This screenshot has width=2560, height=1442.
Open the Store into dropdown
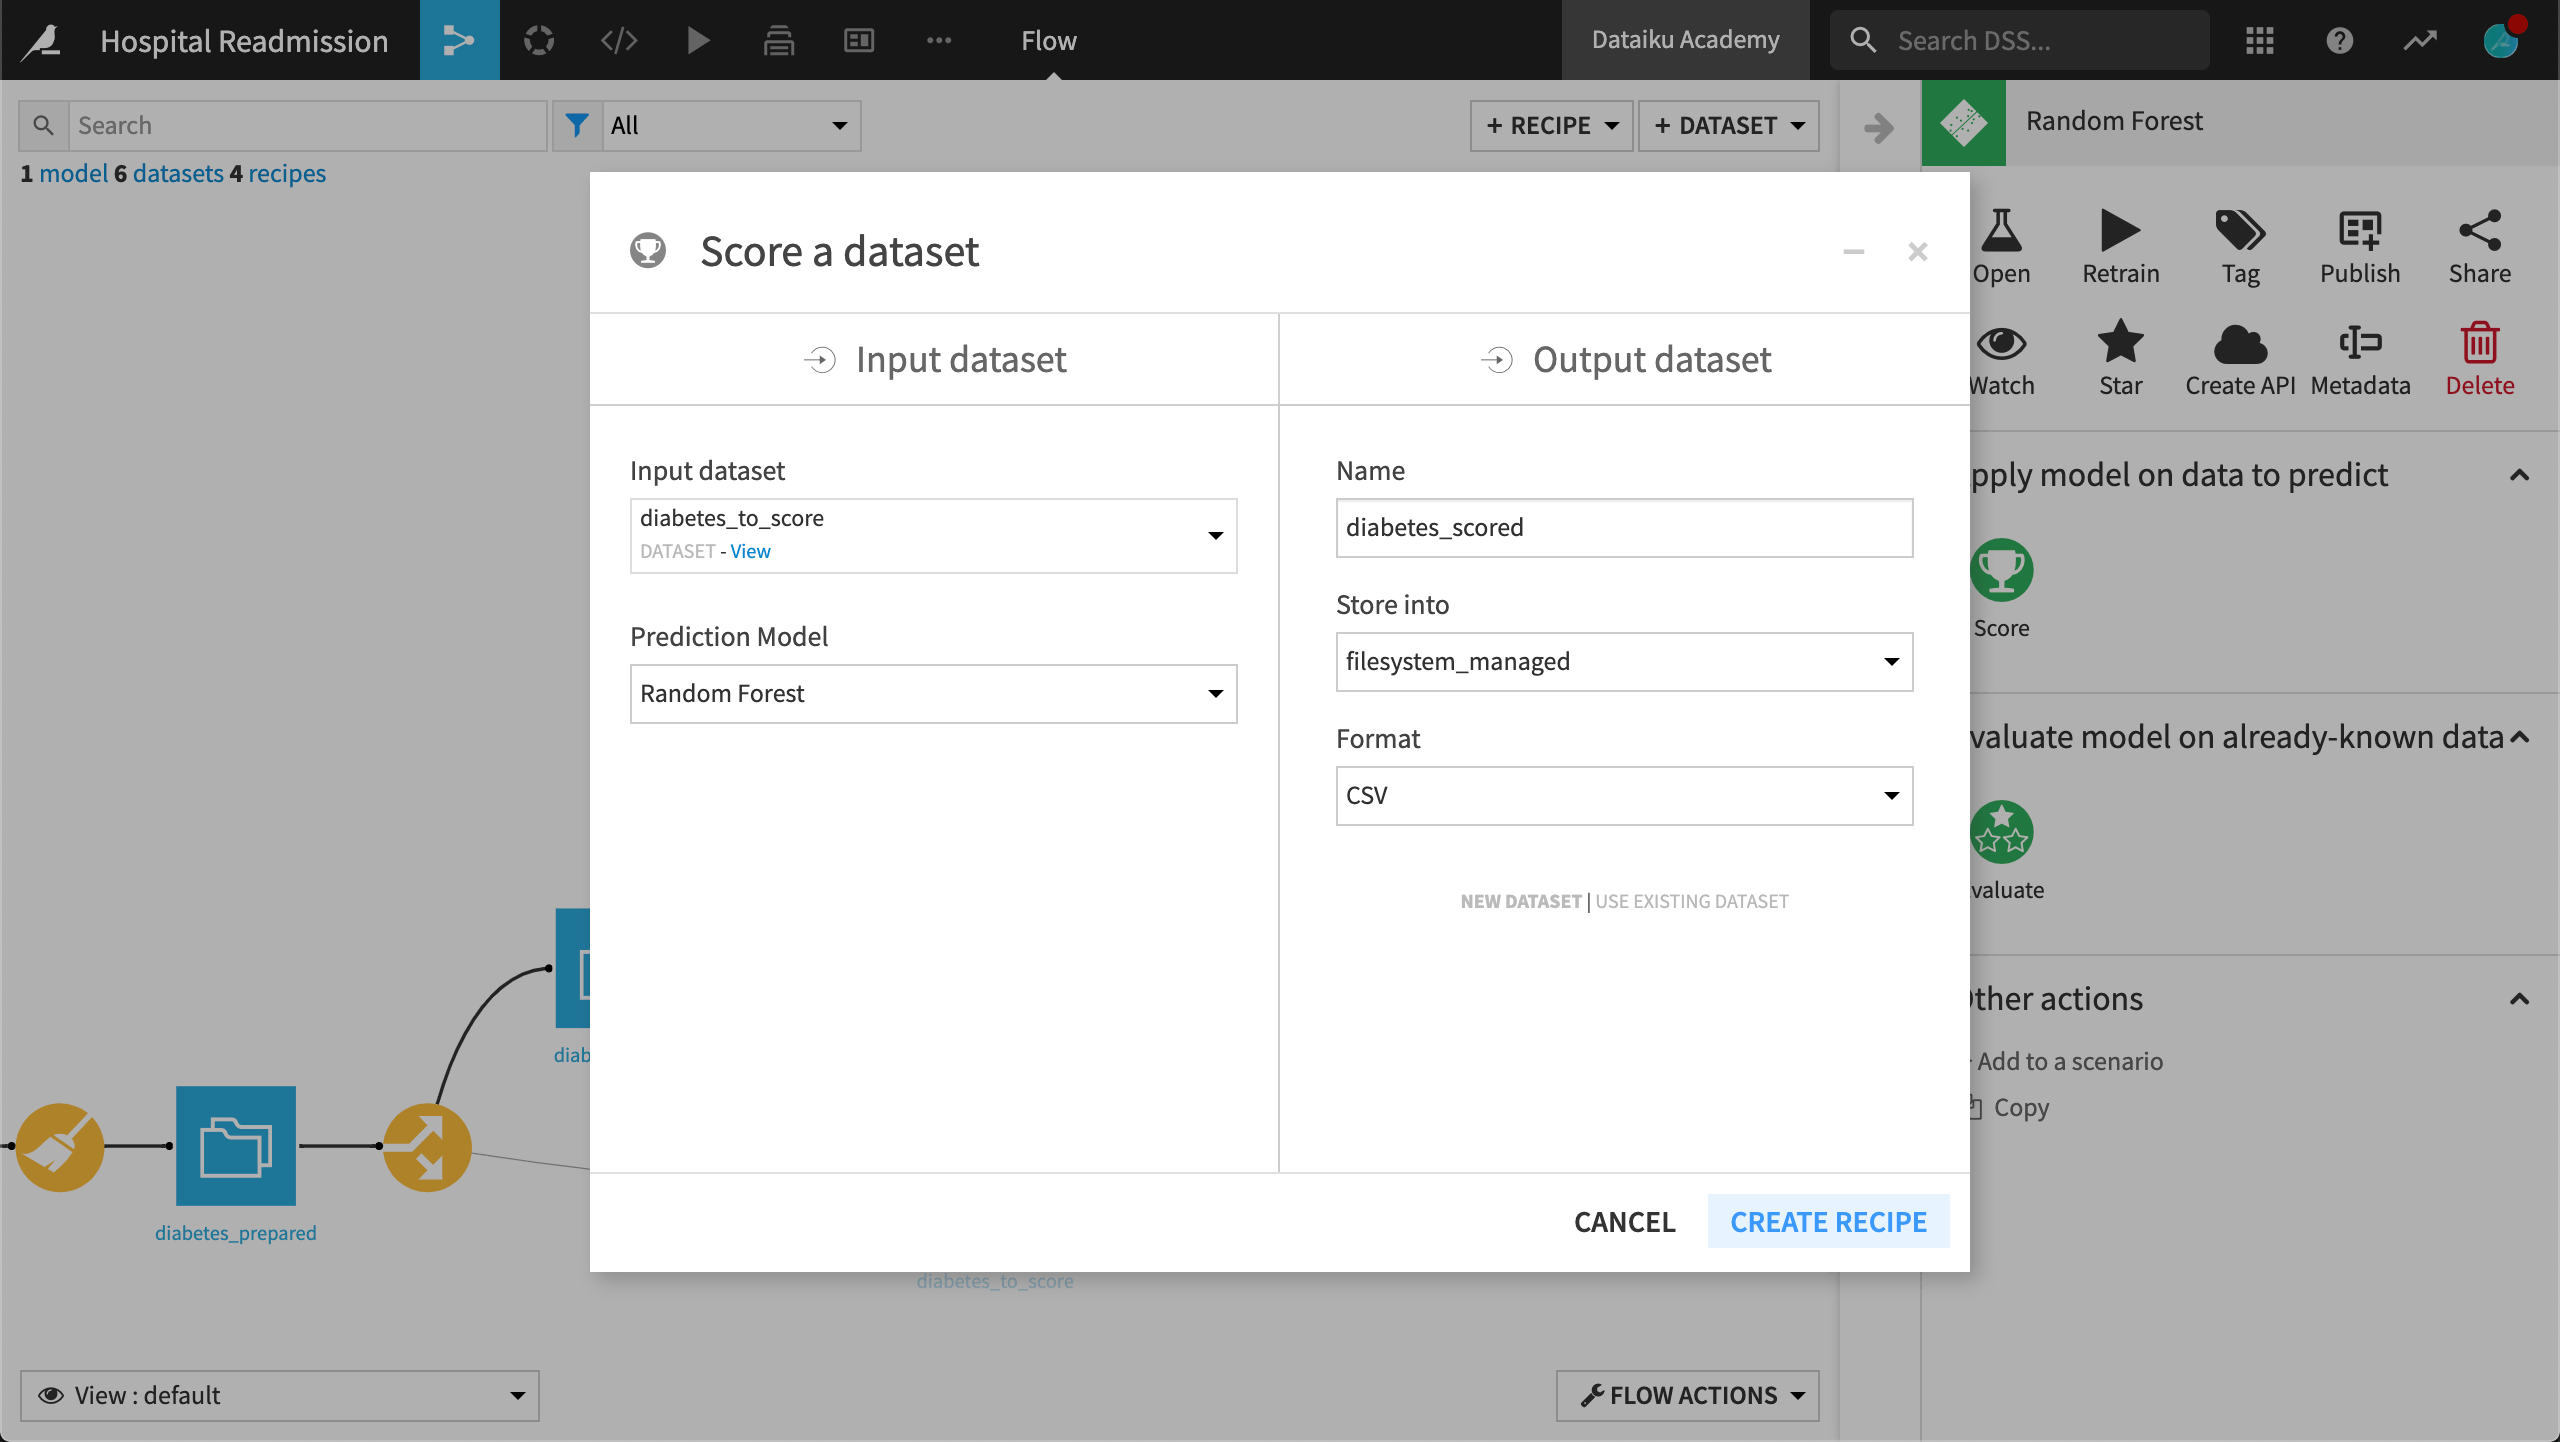(1624, 661)
